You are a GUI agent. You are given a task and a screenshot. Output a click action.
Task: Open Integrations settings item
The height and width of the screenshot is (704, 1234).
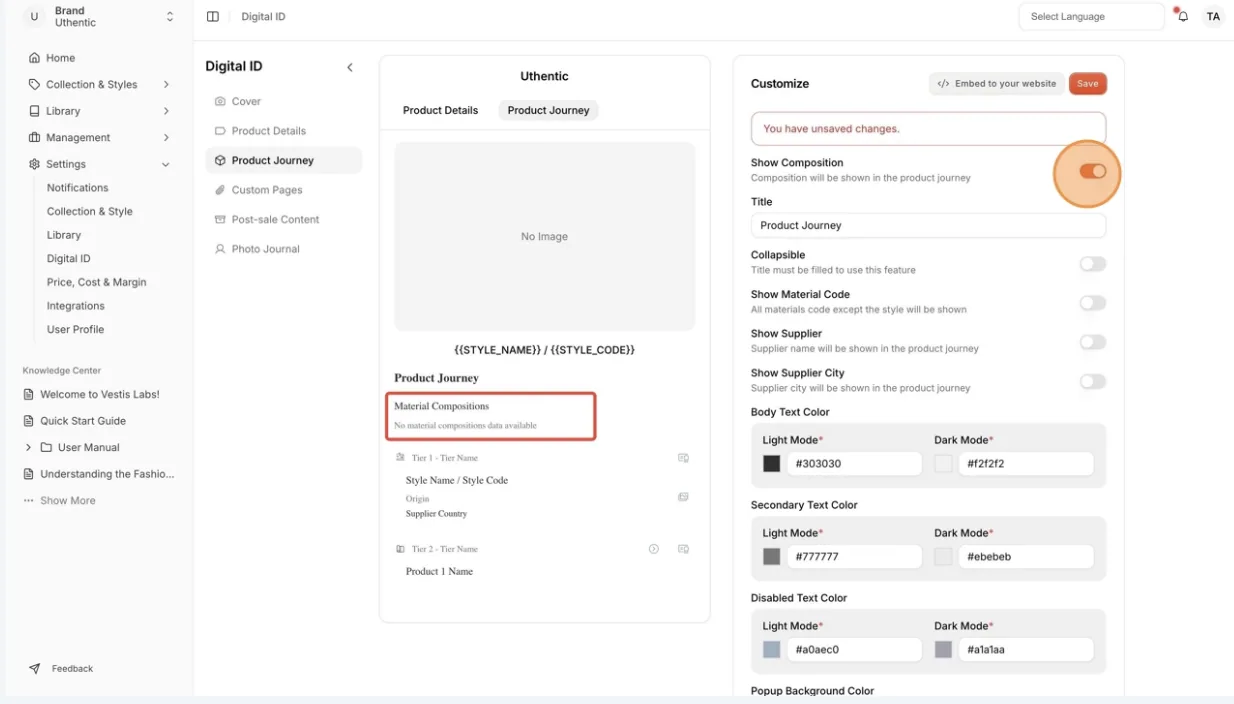pos(75,306)
